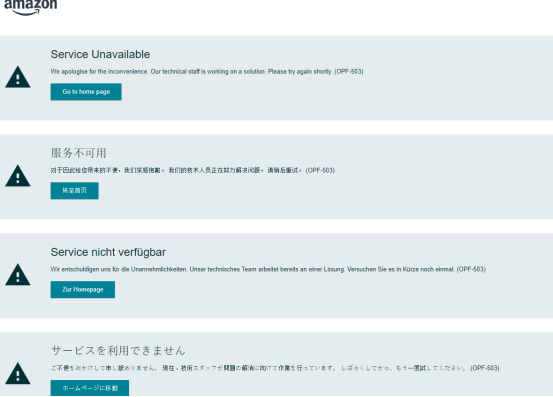Click the 服务不可用 heading
Screen dimensions: 553x397
pyautogui.click(x=78, y=153)
